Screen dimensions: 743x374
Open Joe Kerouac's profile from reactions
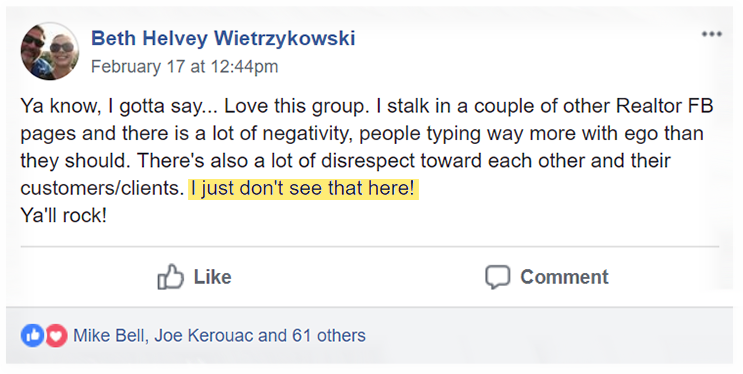coord(204,336)
